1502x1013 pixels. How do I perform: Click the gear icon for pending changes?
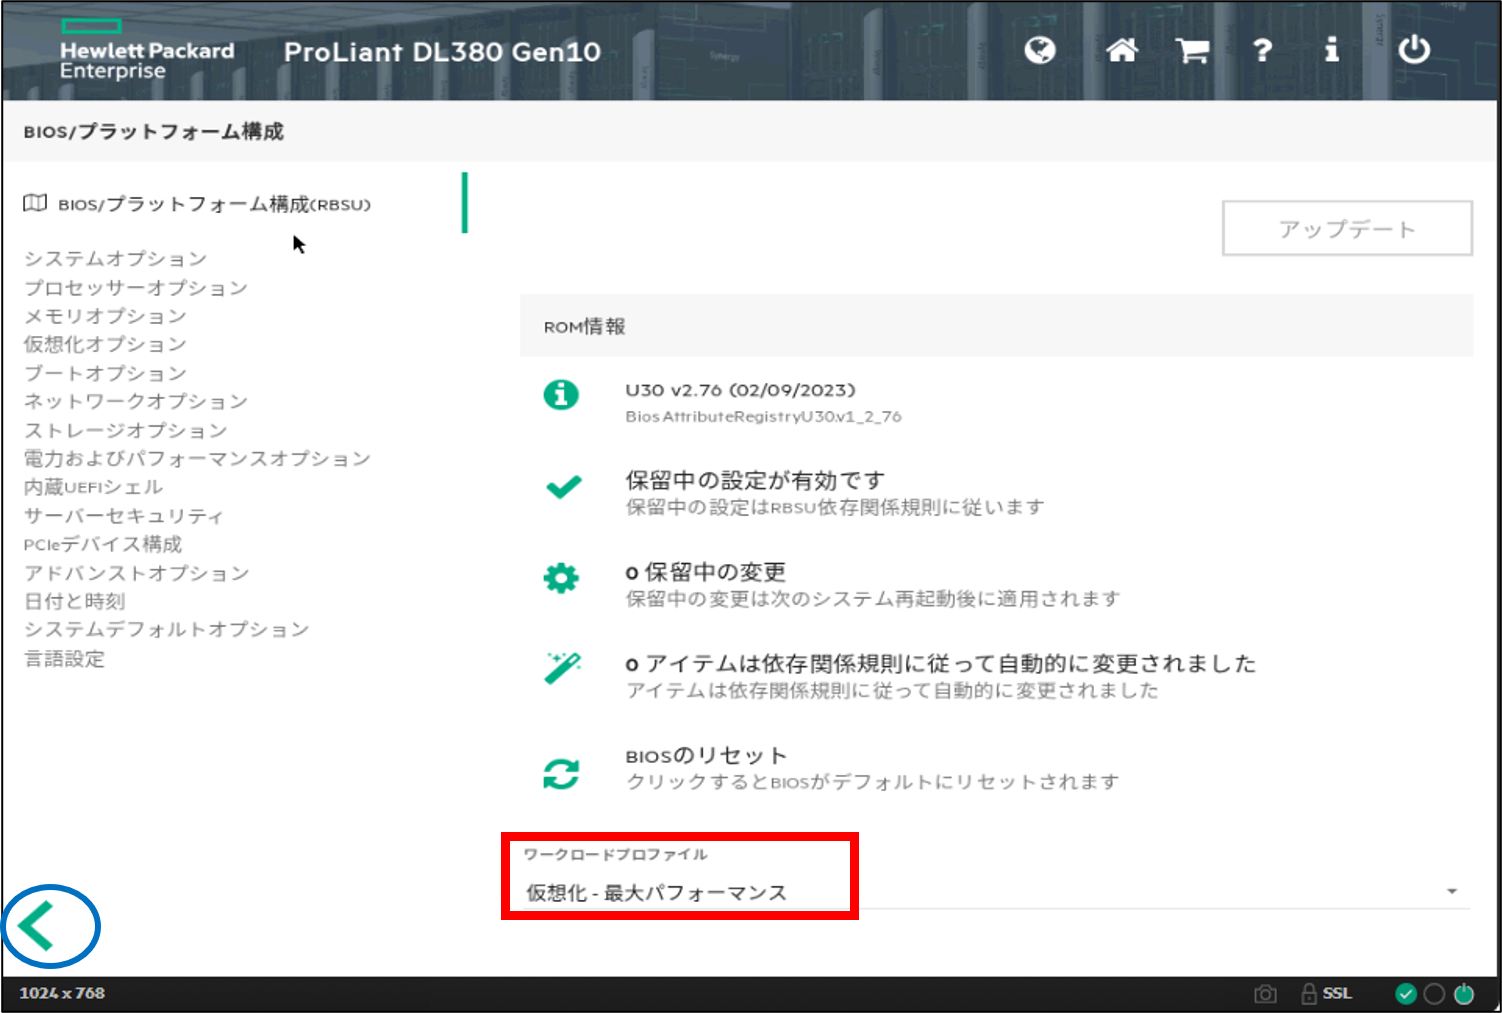[561, 577]
